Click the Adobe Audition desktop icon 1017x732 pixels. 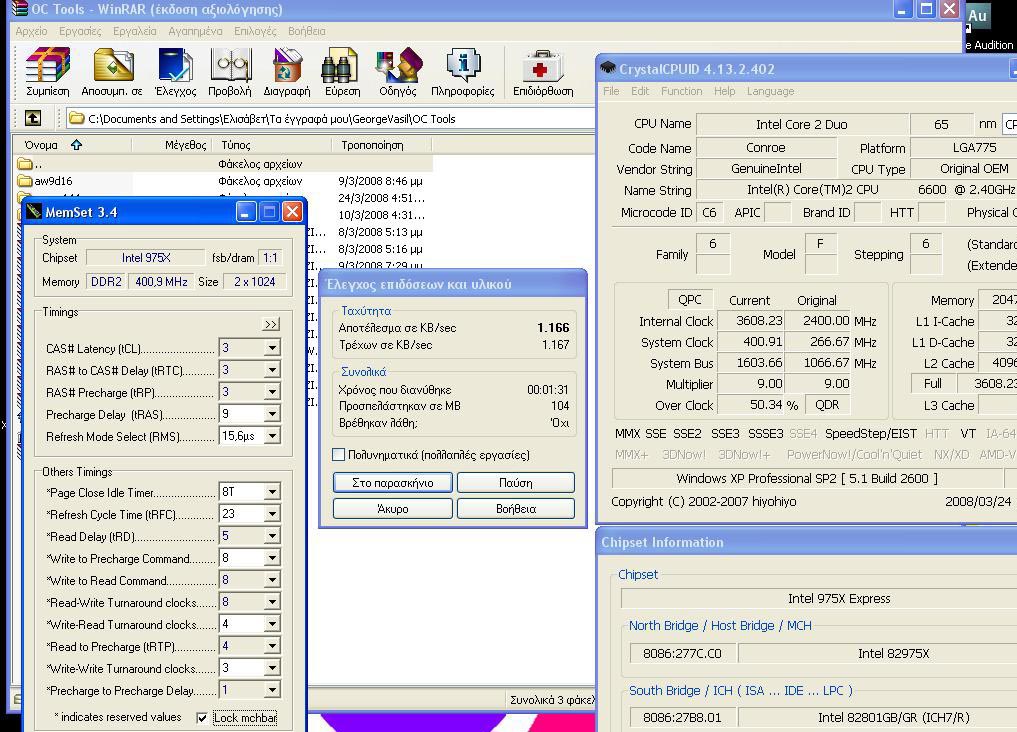(x=977, y=16)
